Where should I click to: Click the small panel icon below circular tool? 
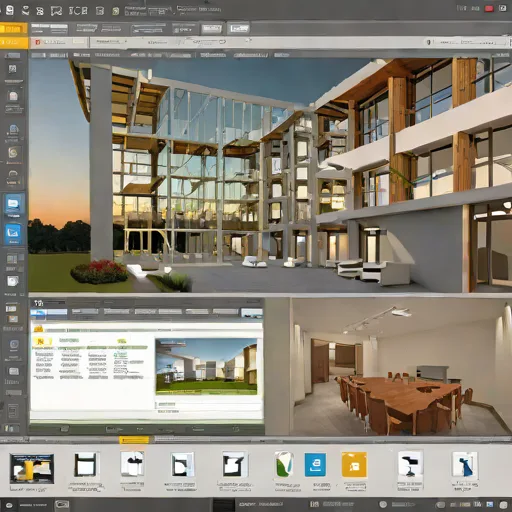[x=13, y=371]
